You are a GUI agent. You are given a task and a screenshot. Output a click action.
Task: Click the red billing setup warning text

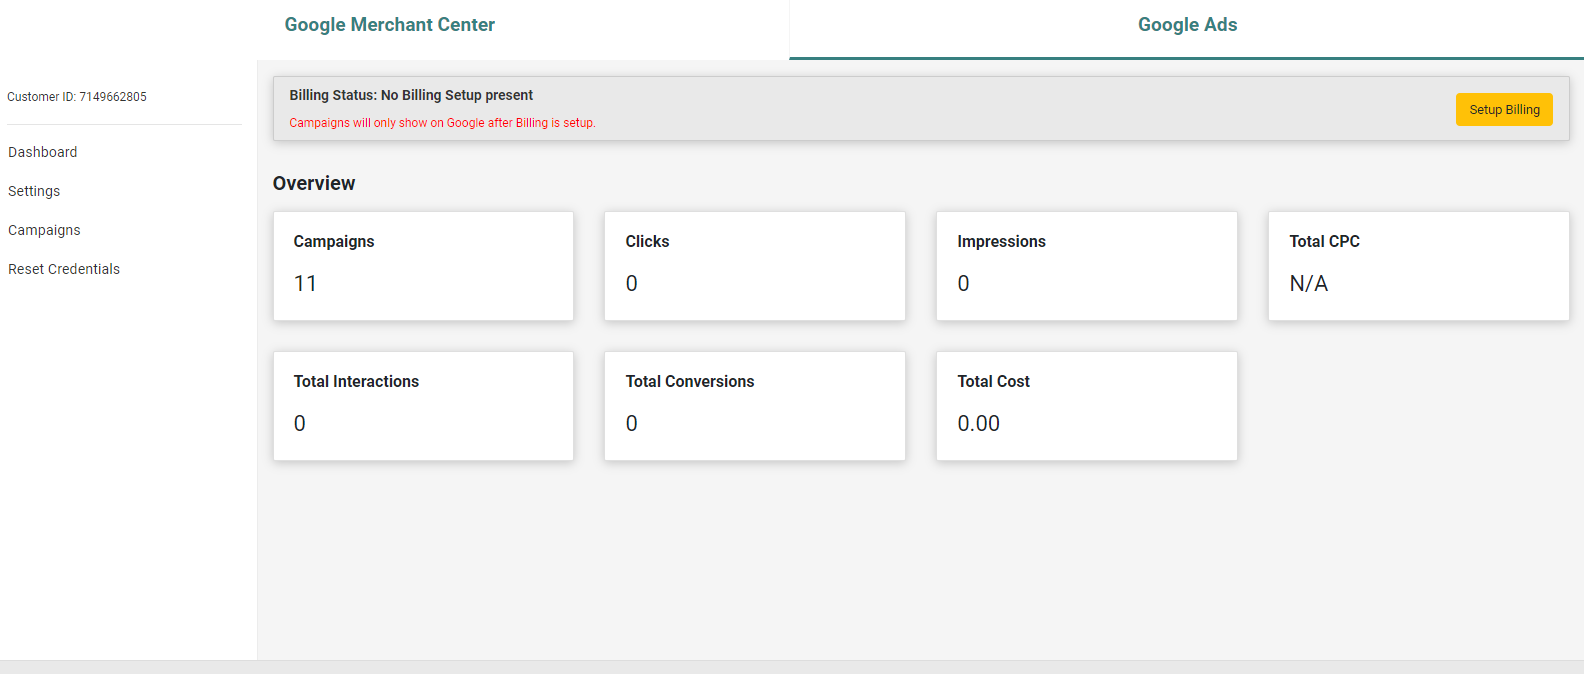pyautogui.click(x=442, y=123)
